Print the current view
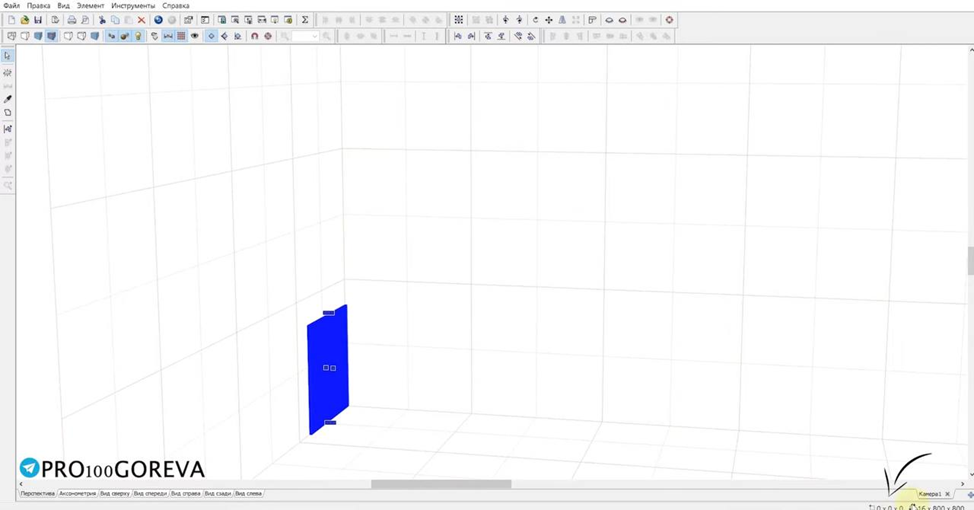 pos(71,20)
